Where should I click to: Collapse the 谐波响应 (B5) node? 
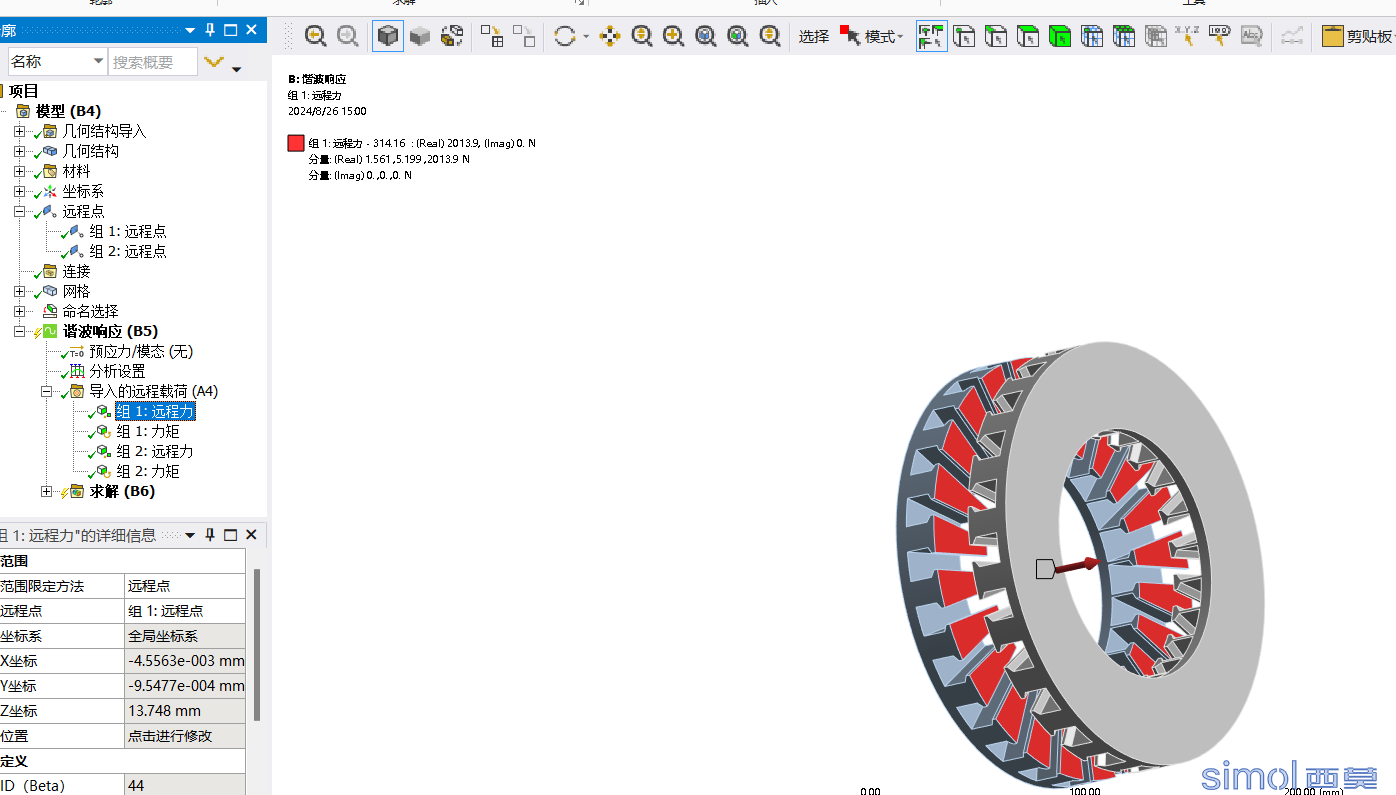tap(19, 331)
